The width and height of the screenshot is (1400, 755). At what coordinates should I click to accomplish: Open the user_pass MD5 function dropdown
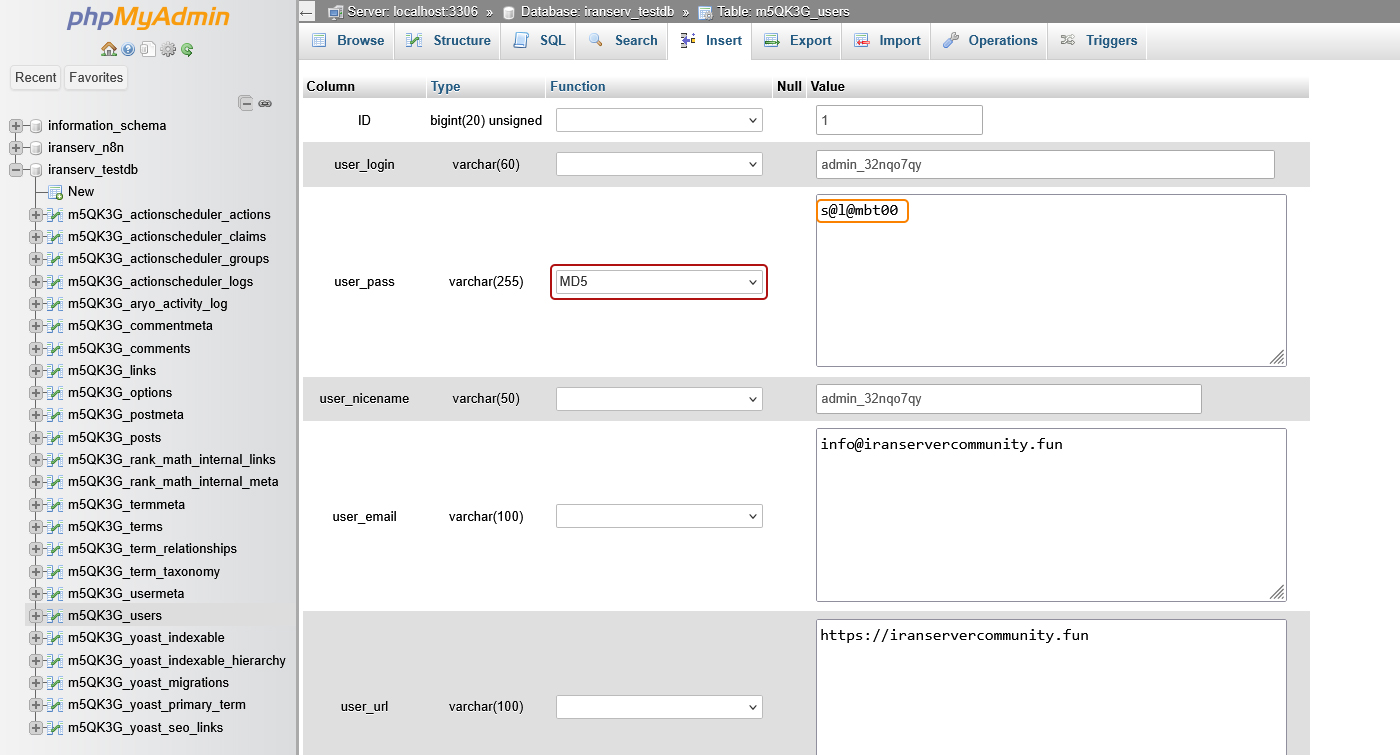tap(659, 282)
